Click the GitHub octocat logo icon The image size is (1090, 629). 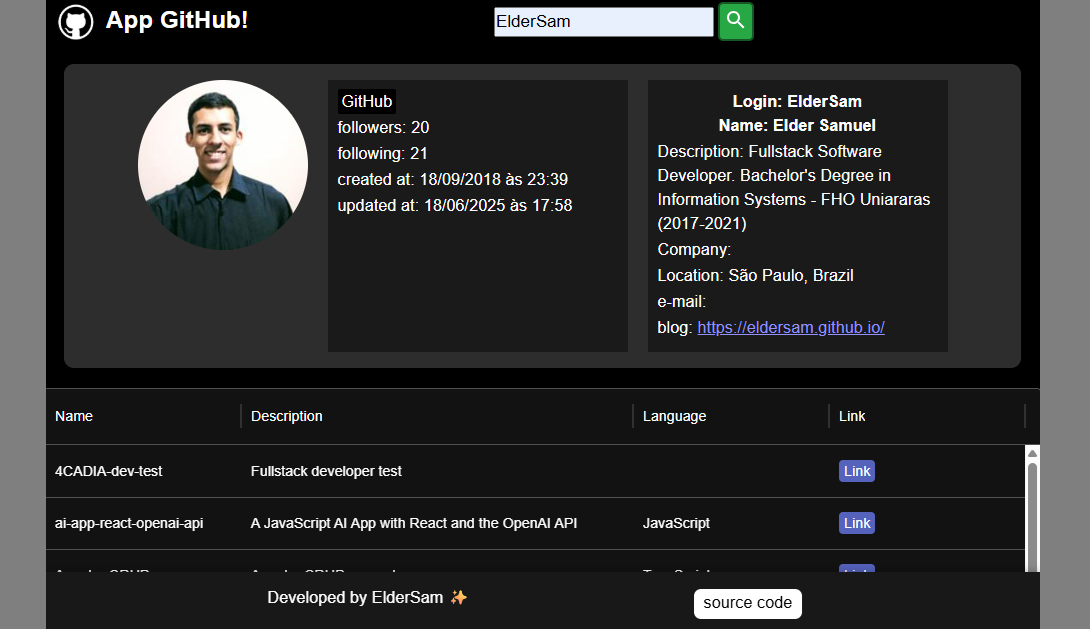point(76,22)
